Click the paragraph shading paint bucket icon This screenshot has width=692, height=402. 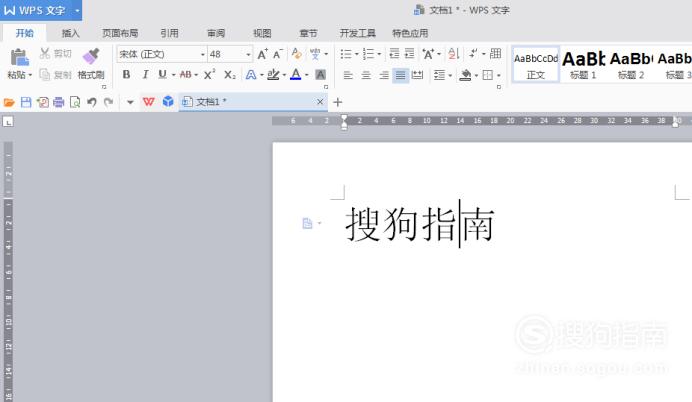pos(465,75)
